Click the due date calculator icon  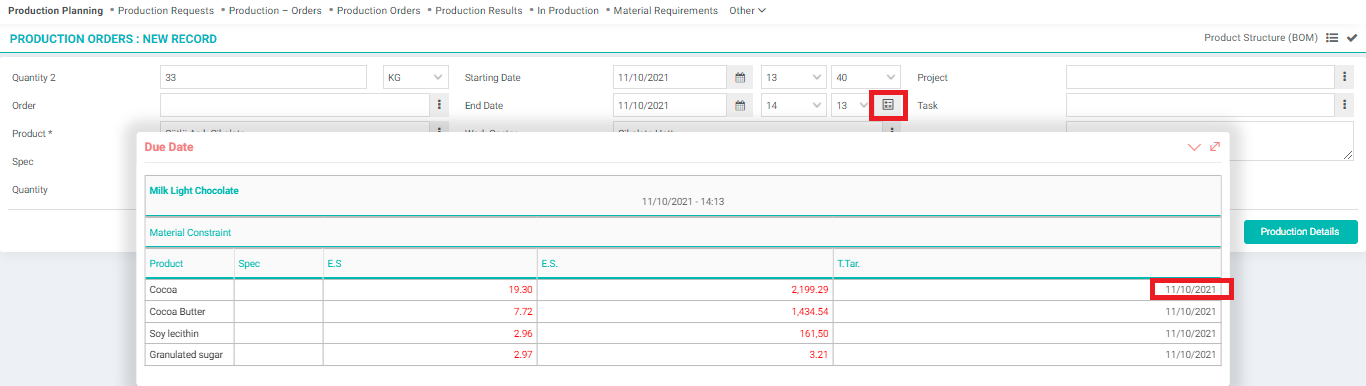point(888,105)
